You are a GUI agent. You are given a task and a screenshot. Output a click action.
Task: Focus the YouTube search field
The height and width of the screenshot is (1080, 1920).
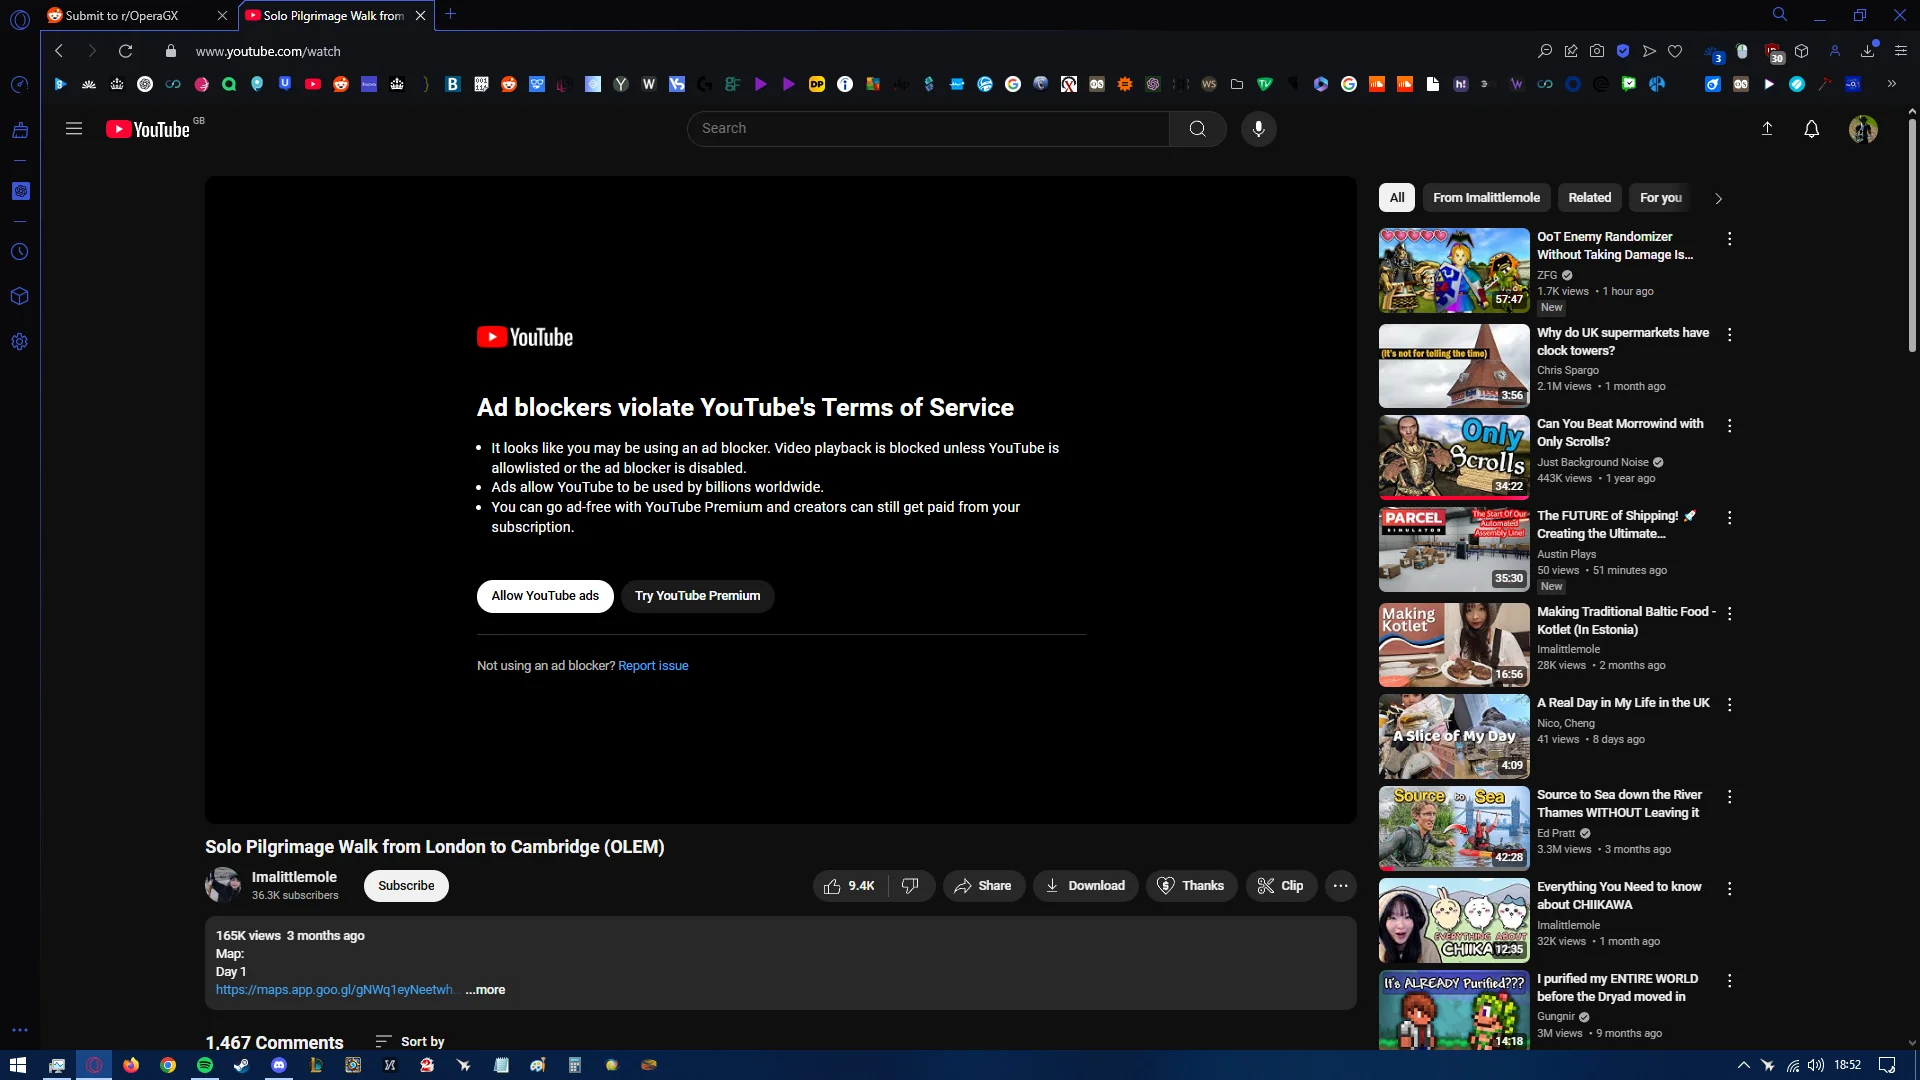(928, 129)
